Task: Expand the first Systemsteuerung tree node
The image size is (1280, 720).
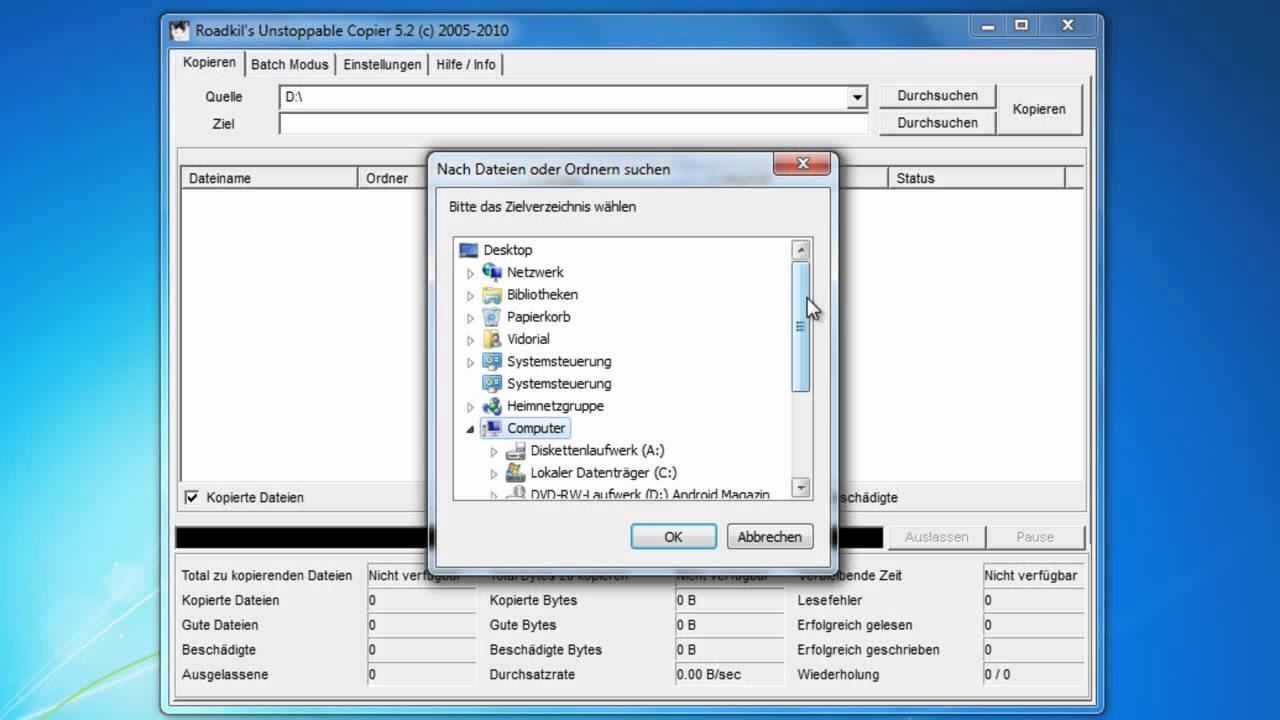Action: click(x=470, y=362)
